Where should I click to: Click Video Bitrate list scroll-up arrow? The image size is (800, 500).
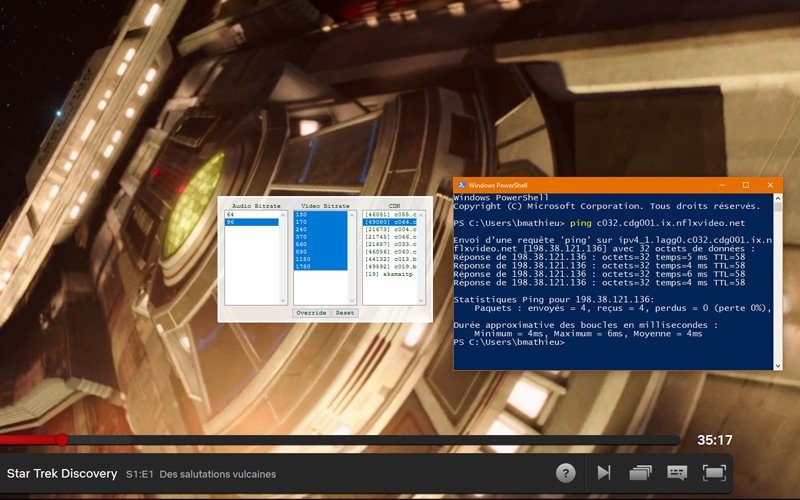click(x=352, y=215)
